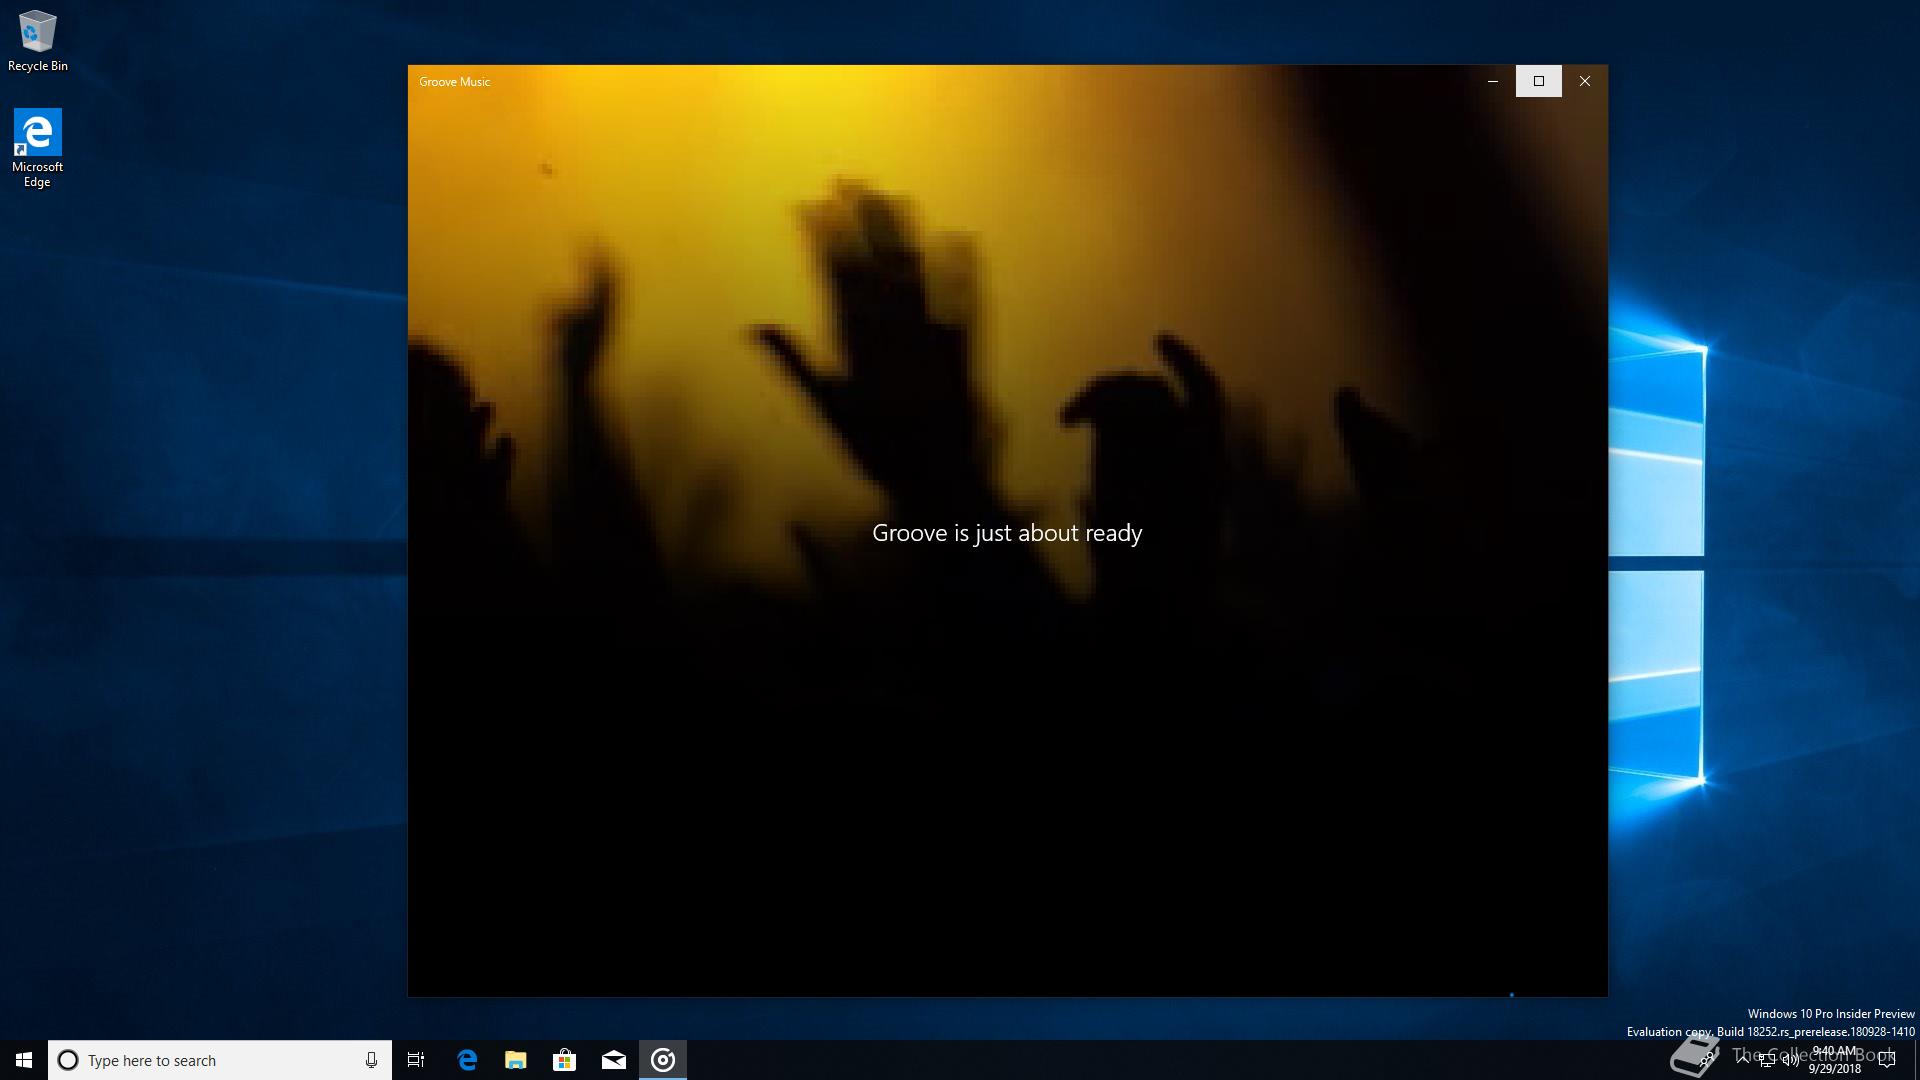Click the Show desktop strip at the taskbar's far end
The width and height of the screenshot is (1920, 1080).
(1917, 1060)
